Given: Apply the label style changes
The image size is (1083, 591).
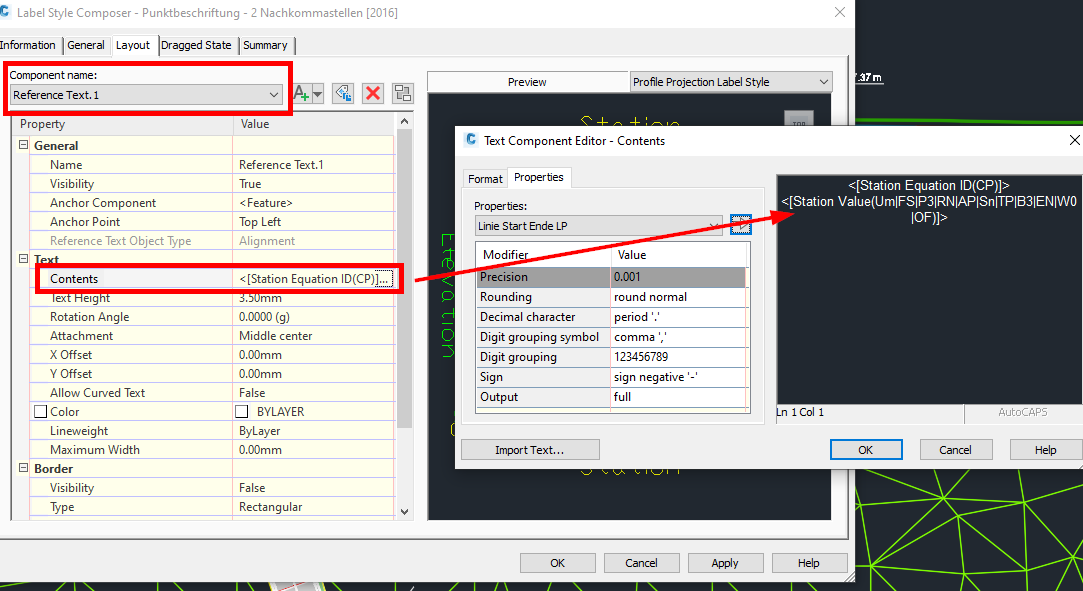Looking at the screenshot, I should coord(725,562).
